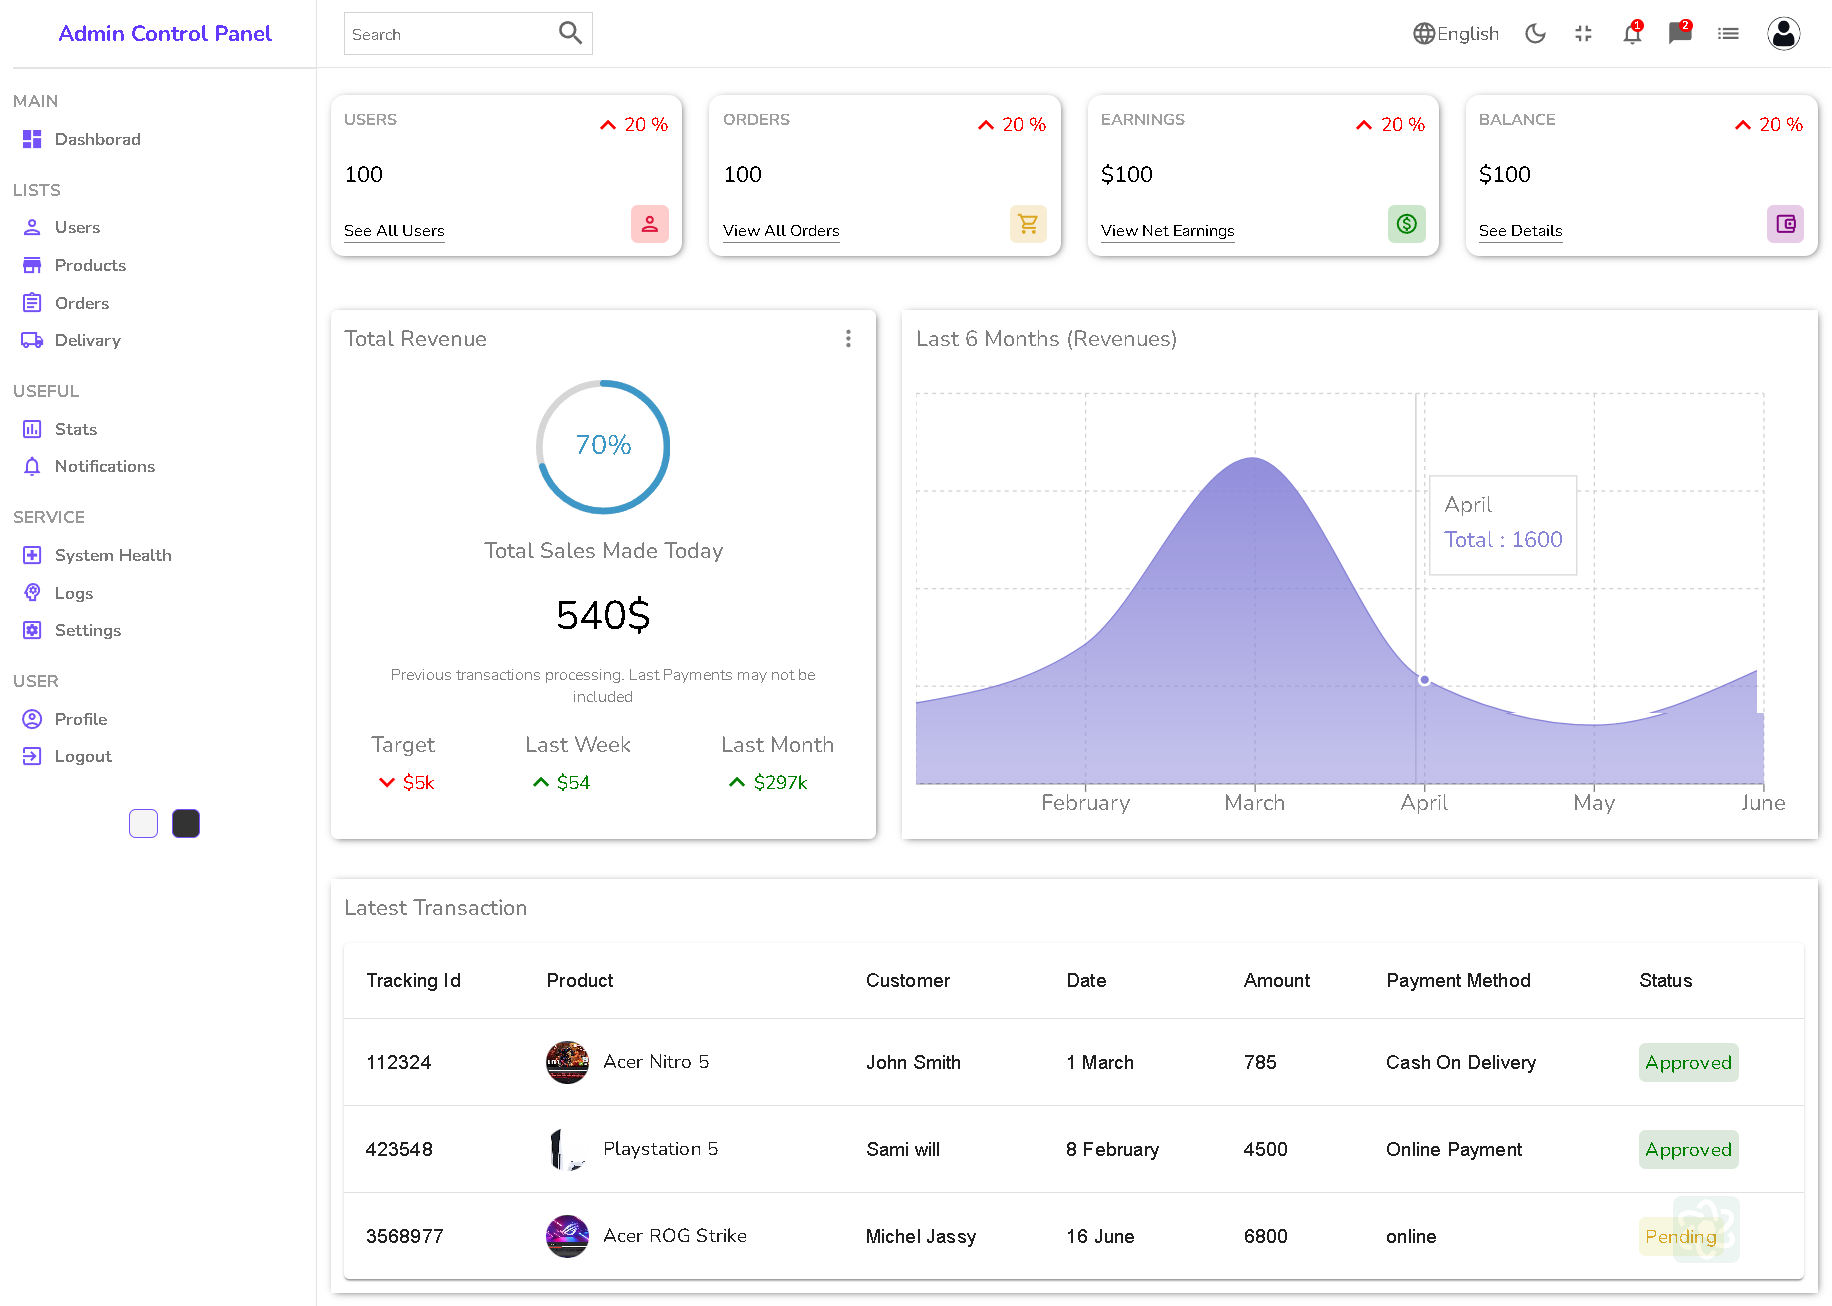The image size is (1832, 1306).
Task: Click the 8 February date cell
Action: point(1112,1149)
